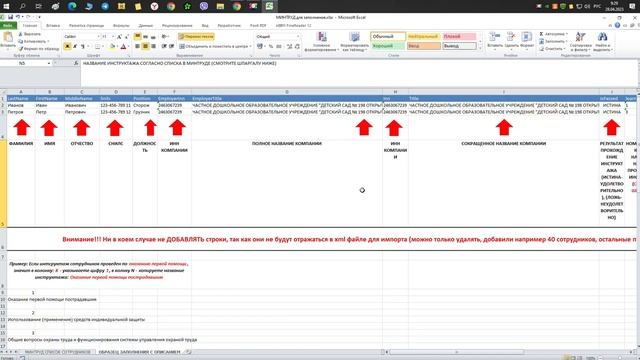The width and height of the screenshot is (640, 360).
Task: Open the File (Файл) tab
Action: coord(8,25)
